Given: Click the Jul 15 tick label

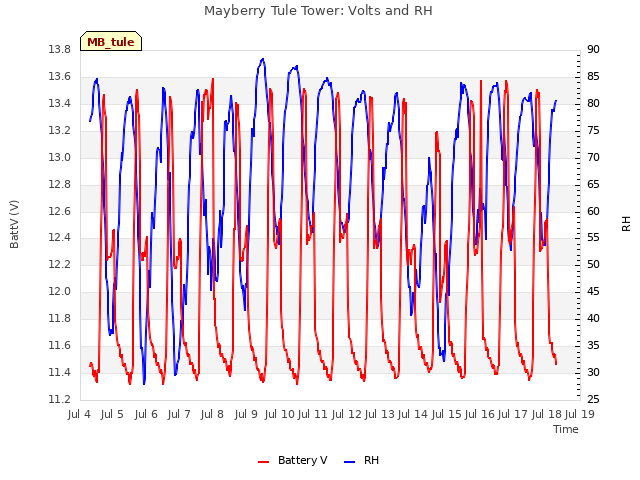Looking at the screenshot, I should tap(447, 414).
